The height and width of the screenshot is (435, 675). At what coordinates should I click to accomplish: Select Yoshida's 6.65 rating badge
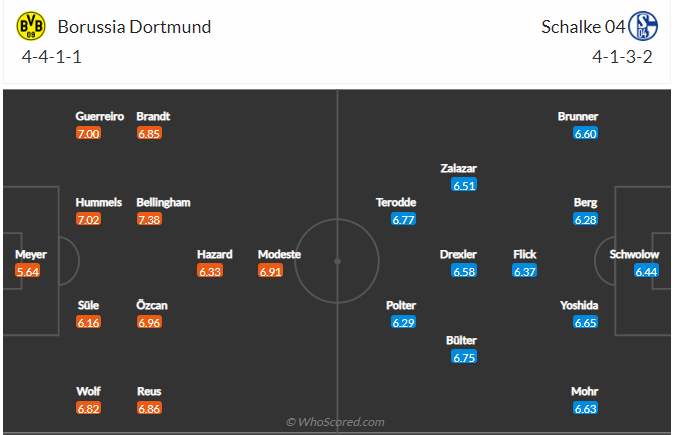[586, 322]
